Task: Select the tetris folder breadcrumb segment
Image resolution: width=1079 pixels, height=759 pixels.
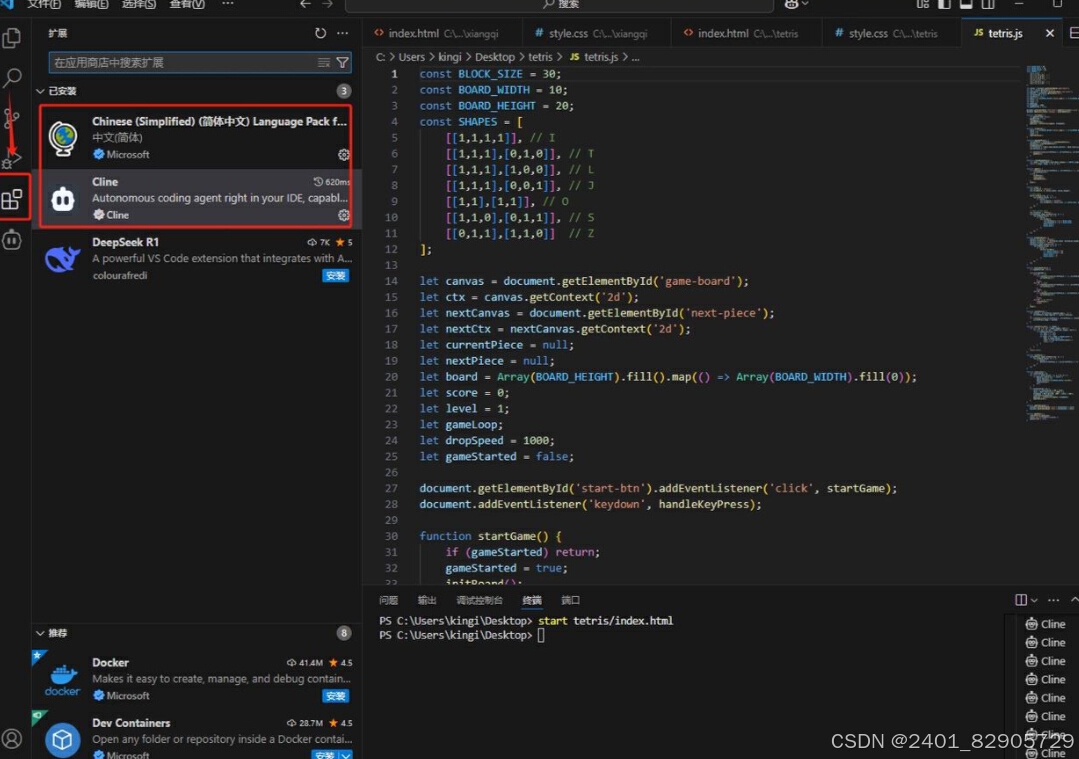Action: click(540, 57)
